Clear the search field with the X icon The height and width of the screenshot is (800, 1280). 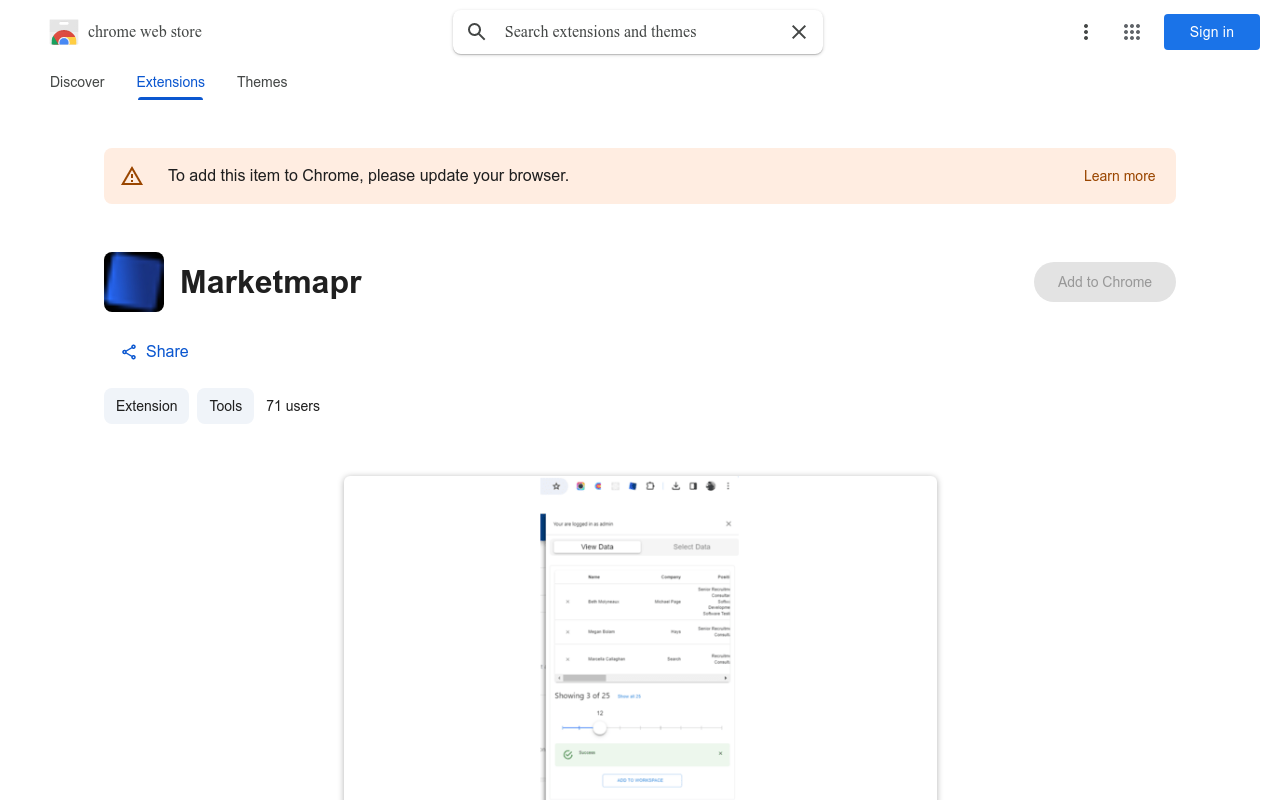coord(799,32)
